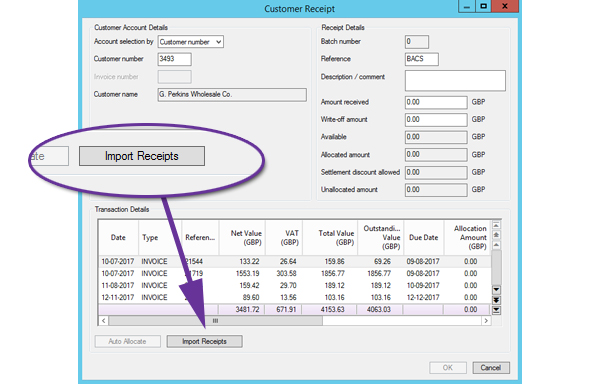This screenshot has width=600, height=384.
Task: Click the single up arrow scroll icon
Action: tap(496, 245)
